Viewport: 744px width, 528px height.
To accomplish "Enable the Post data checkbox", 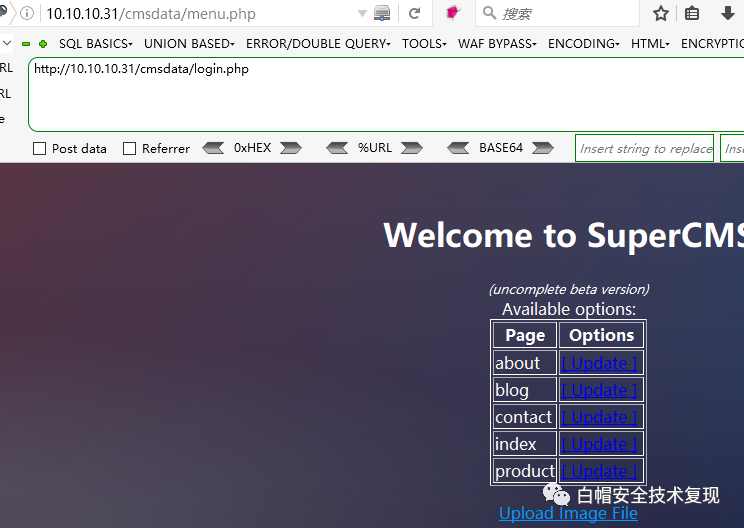I will pyautogui.click(x=39, y=149).
